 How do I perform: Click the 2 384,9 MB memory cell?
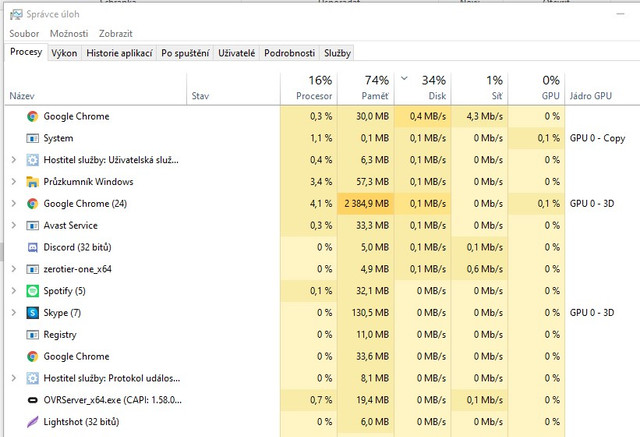366,204
